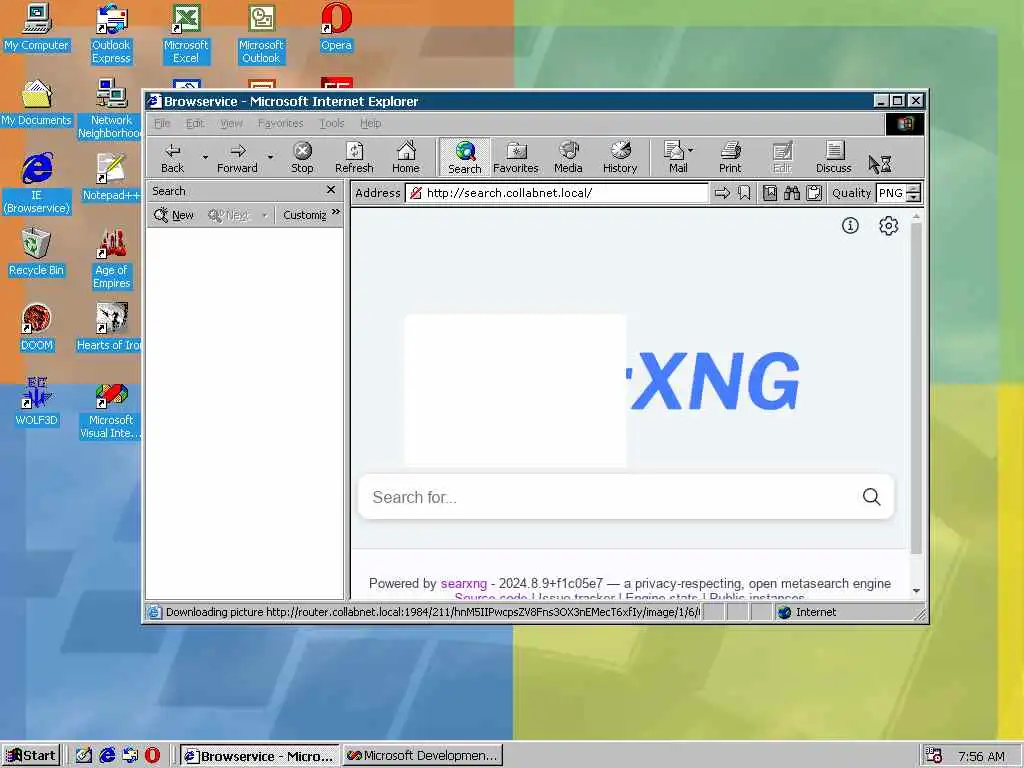The width and height of the screenshot is (1024, 768).
Task: Click the bookmarks book icon
Action: [770, 193]
